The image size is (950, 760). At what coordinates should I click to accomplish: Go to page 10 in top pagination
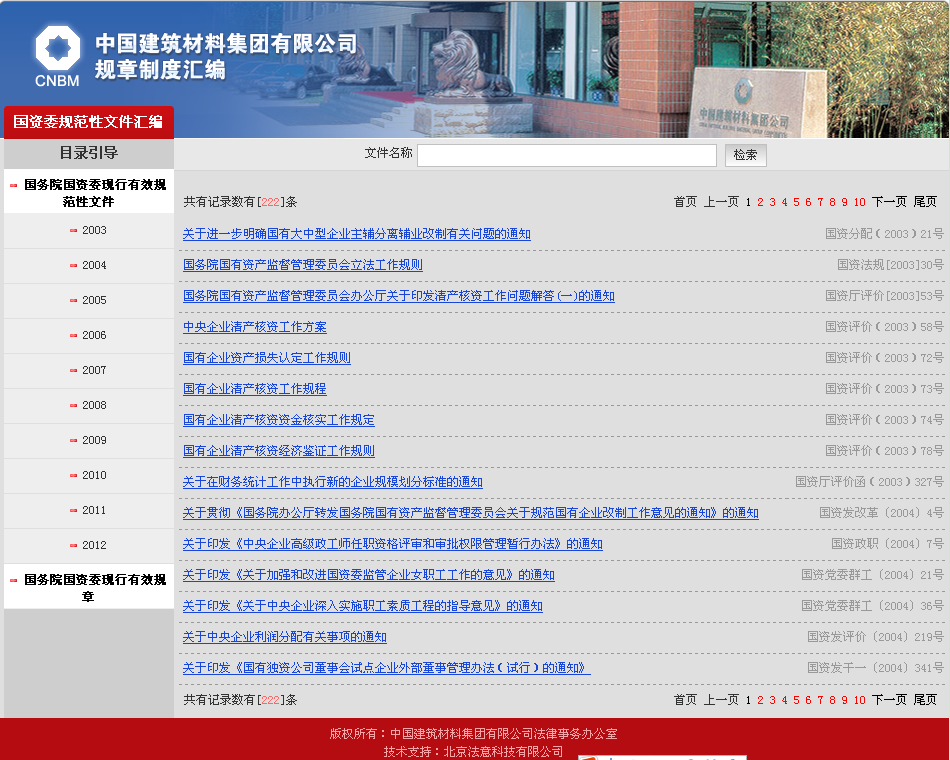859,202
